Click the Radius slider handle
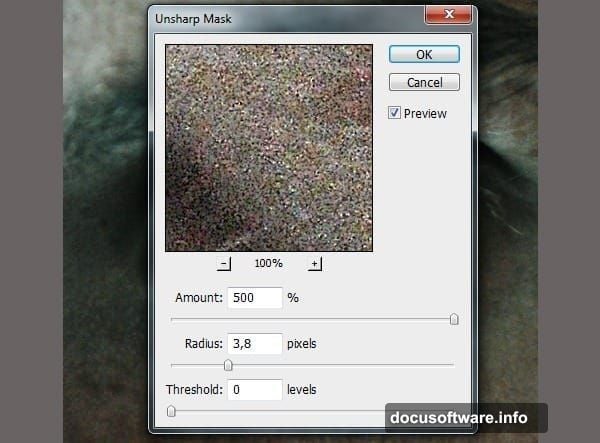The image size is (600, 443). [228, 365]
